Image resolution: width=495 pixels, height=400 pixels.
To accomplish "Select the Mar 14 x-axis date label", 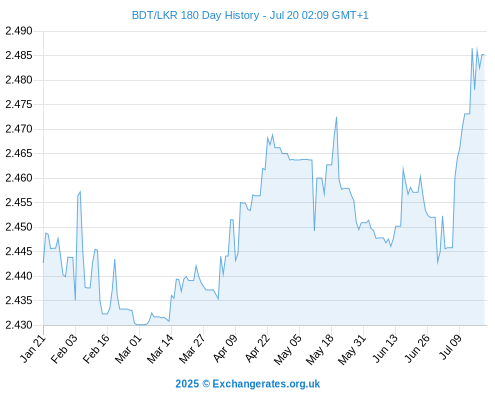I will click(x=160, y=348).
